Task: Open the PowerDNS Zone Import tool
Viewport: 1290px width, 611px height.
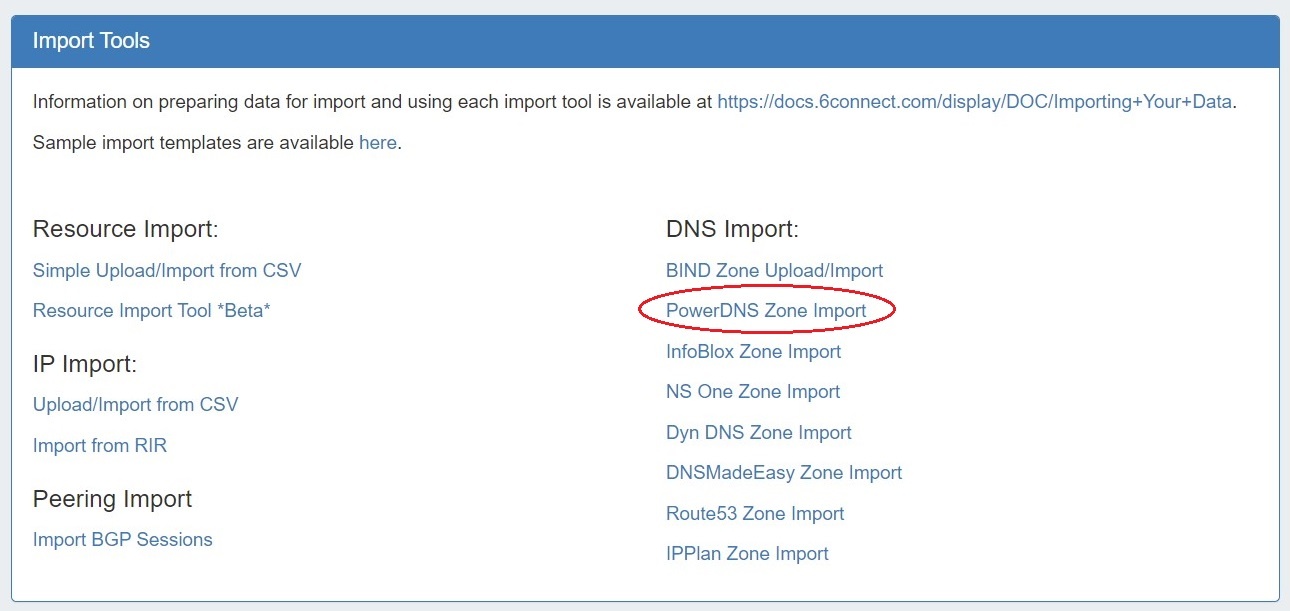Action: click(x=766, y=310)
